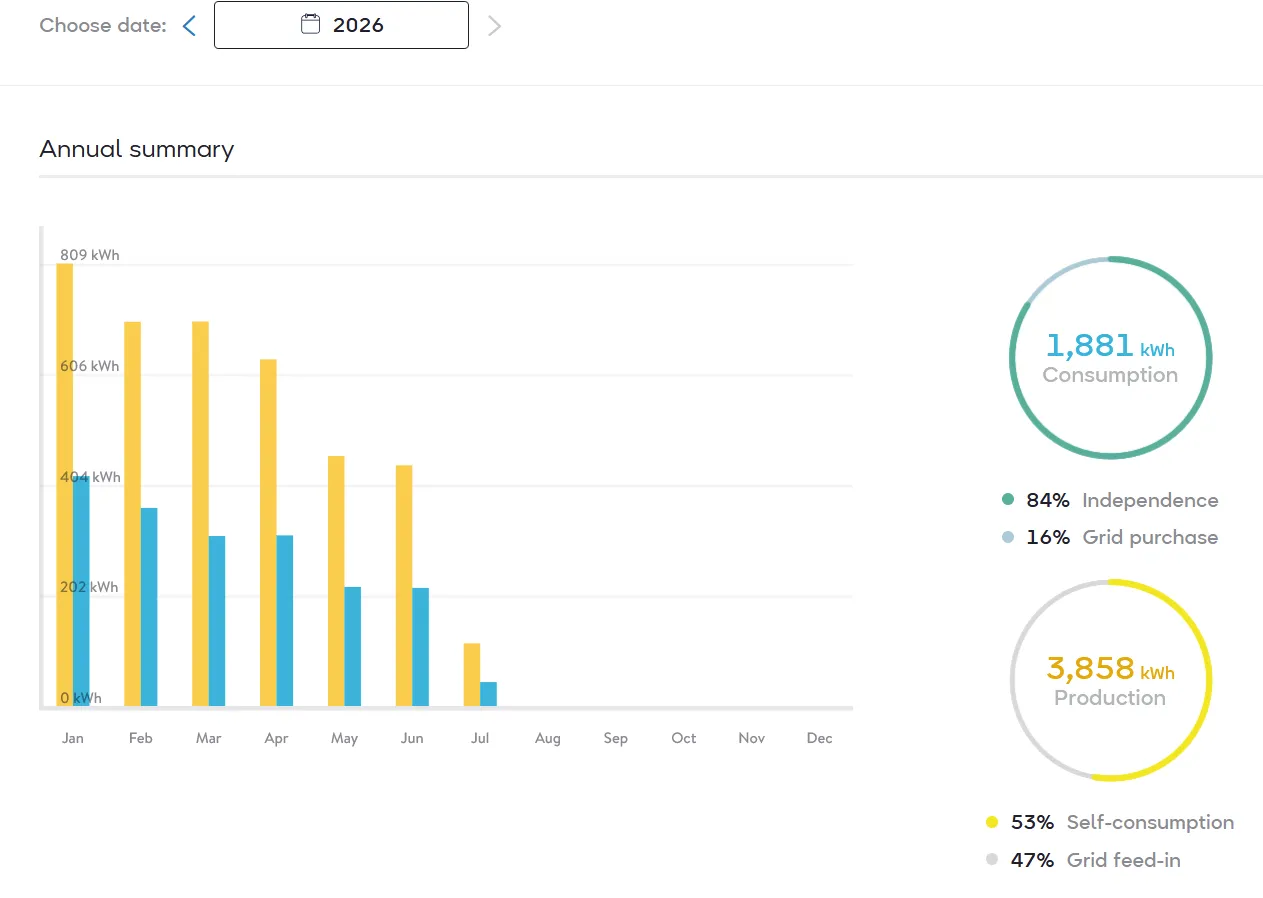Click the 1,881 kWh Consumption ring

pyautogui.click(x=1111, y=358)
